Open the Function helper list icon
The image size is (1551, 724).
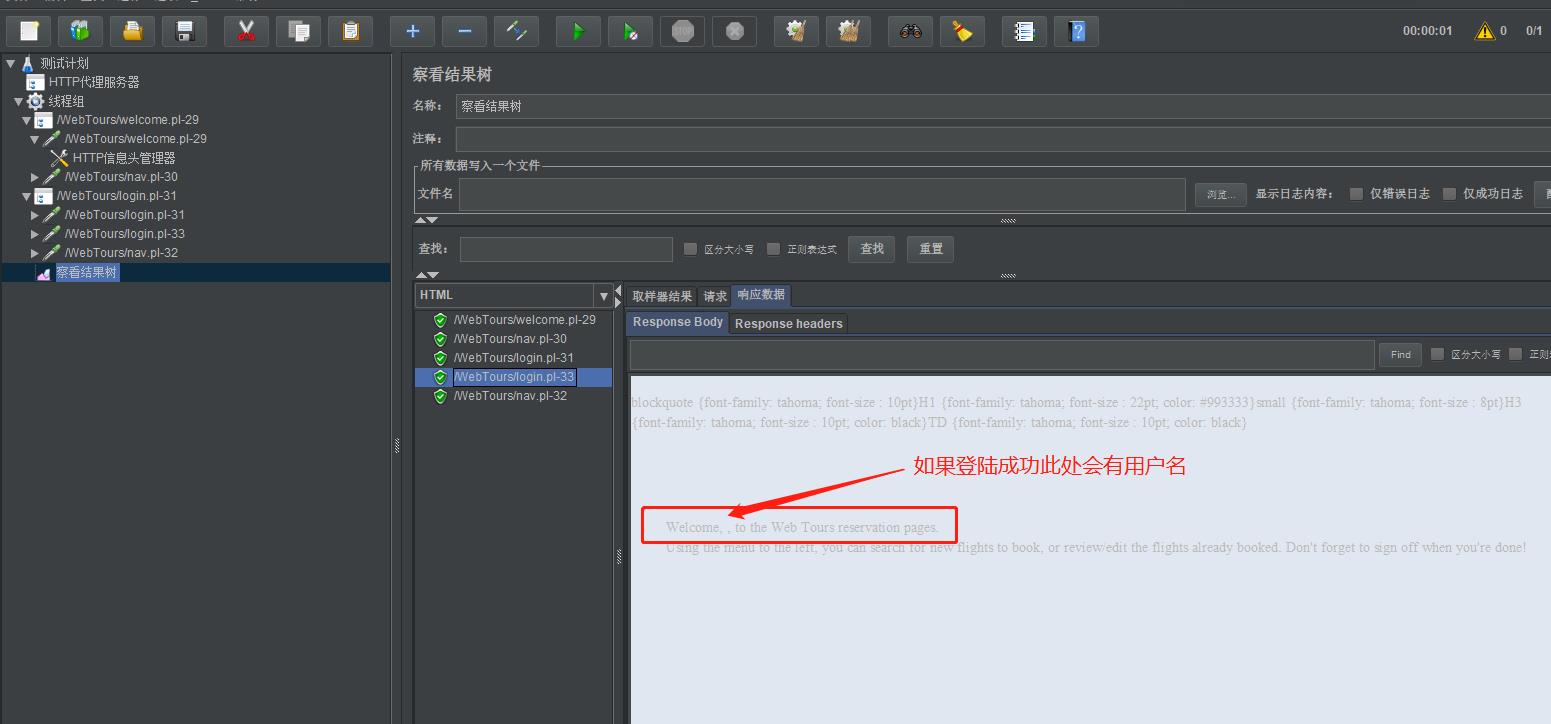click(1024, 31)
